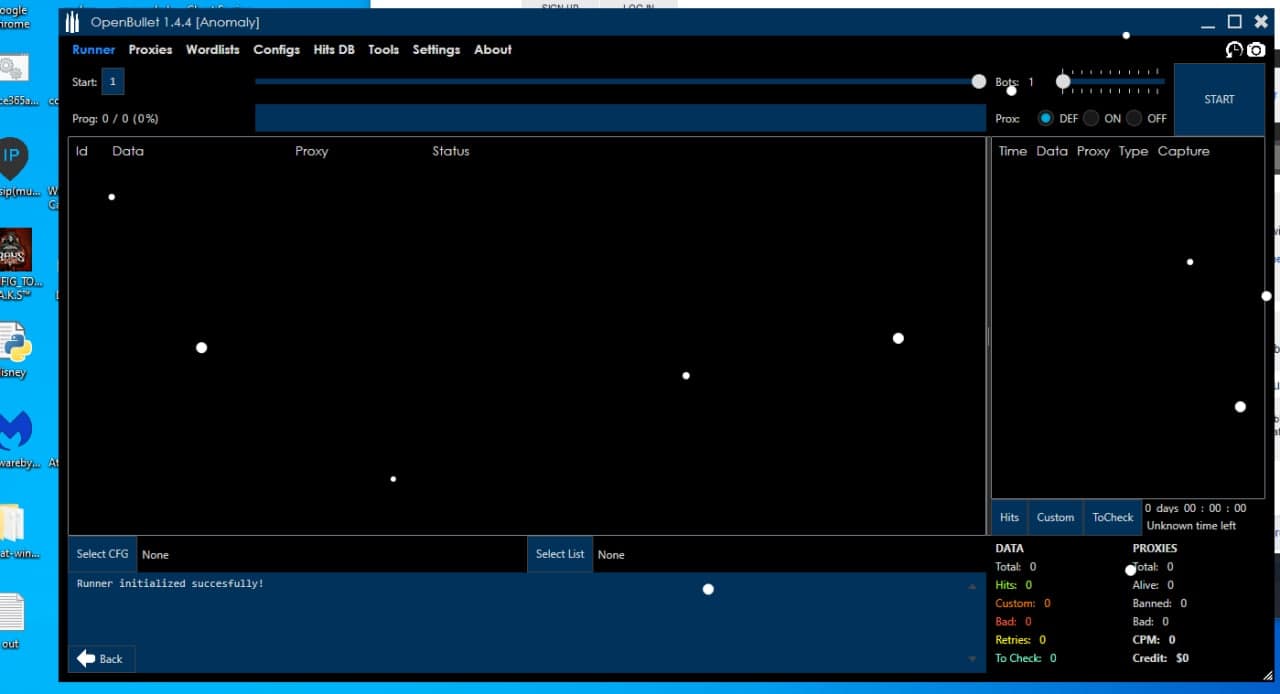Close the OpenBullet window

[x=1261, y=22]
